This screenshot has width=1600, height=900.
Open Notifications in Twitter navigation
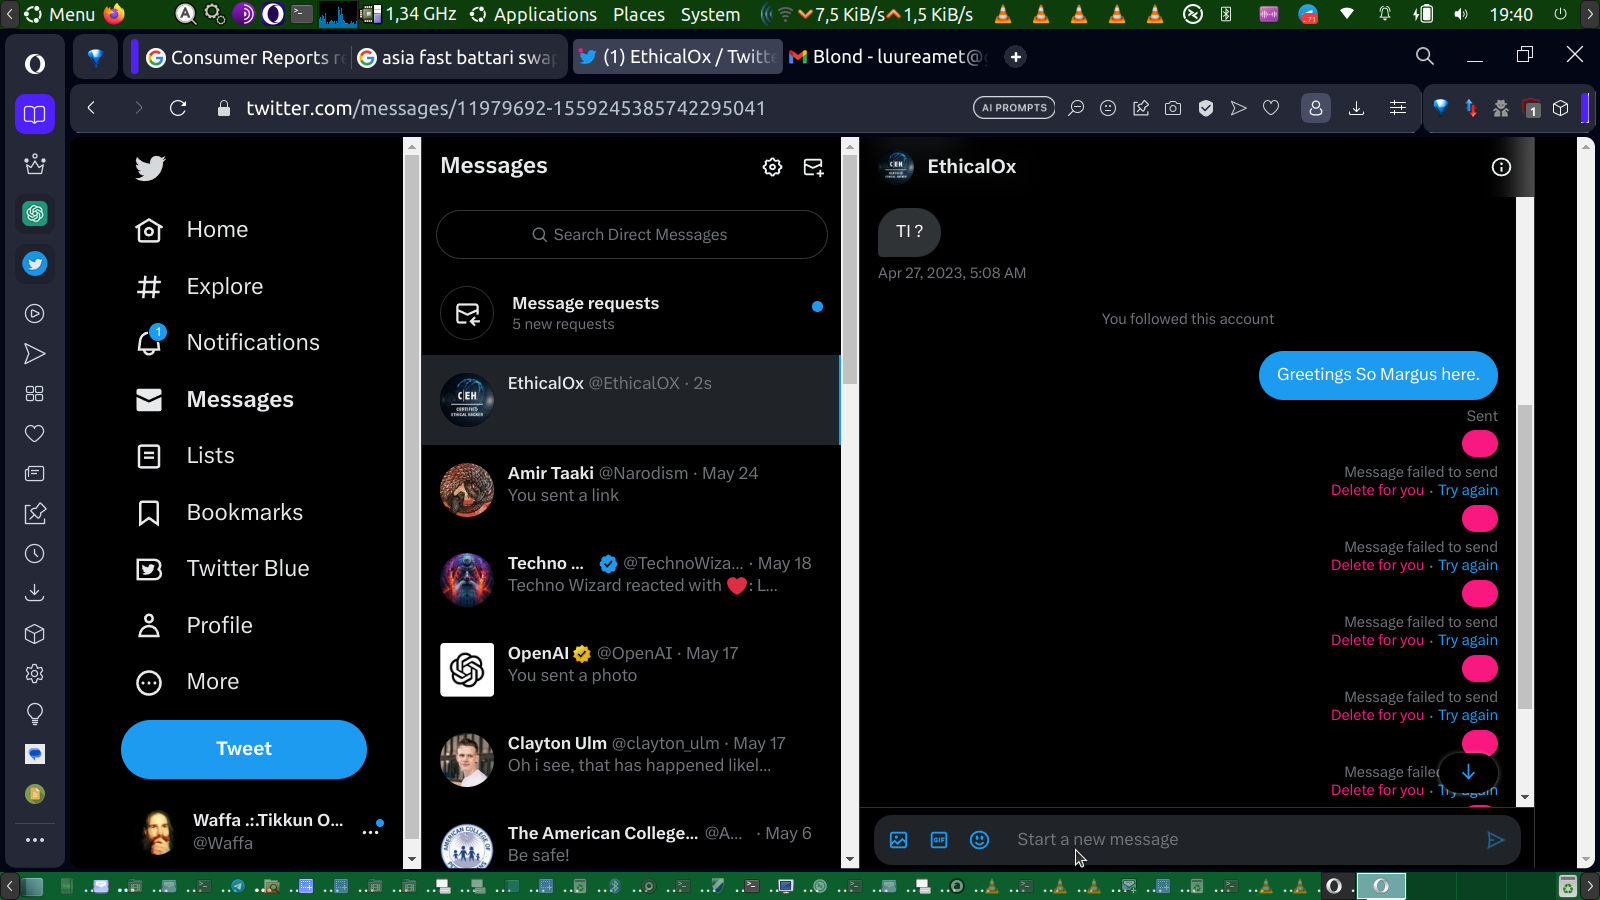tap(227, 343)
